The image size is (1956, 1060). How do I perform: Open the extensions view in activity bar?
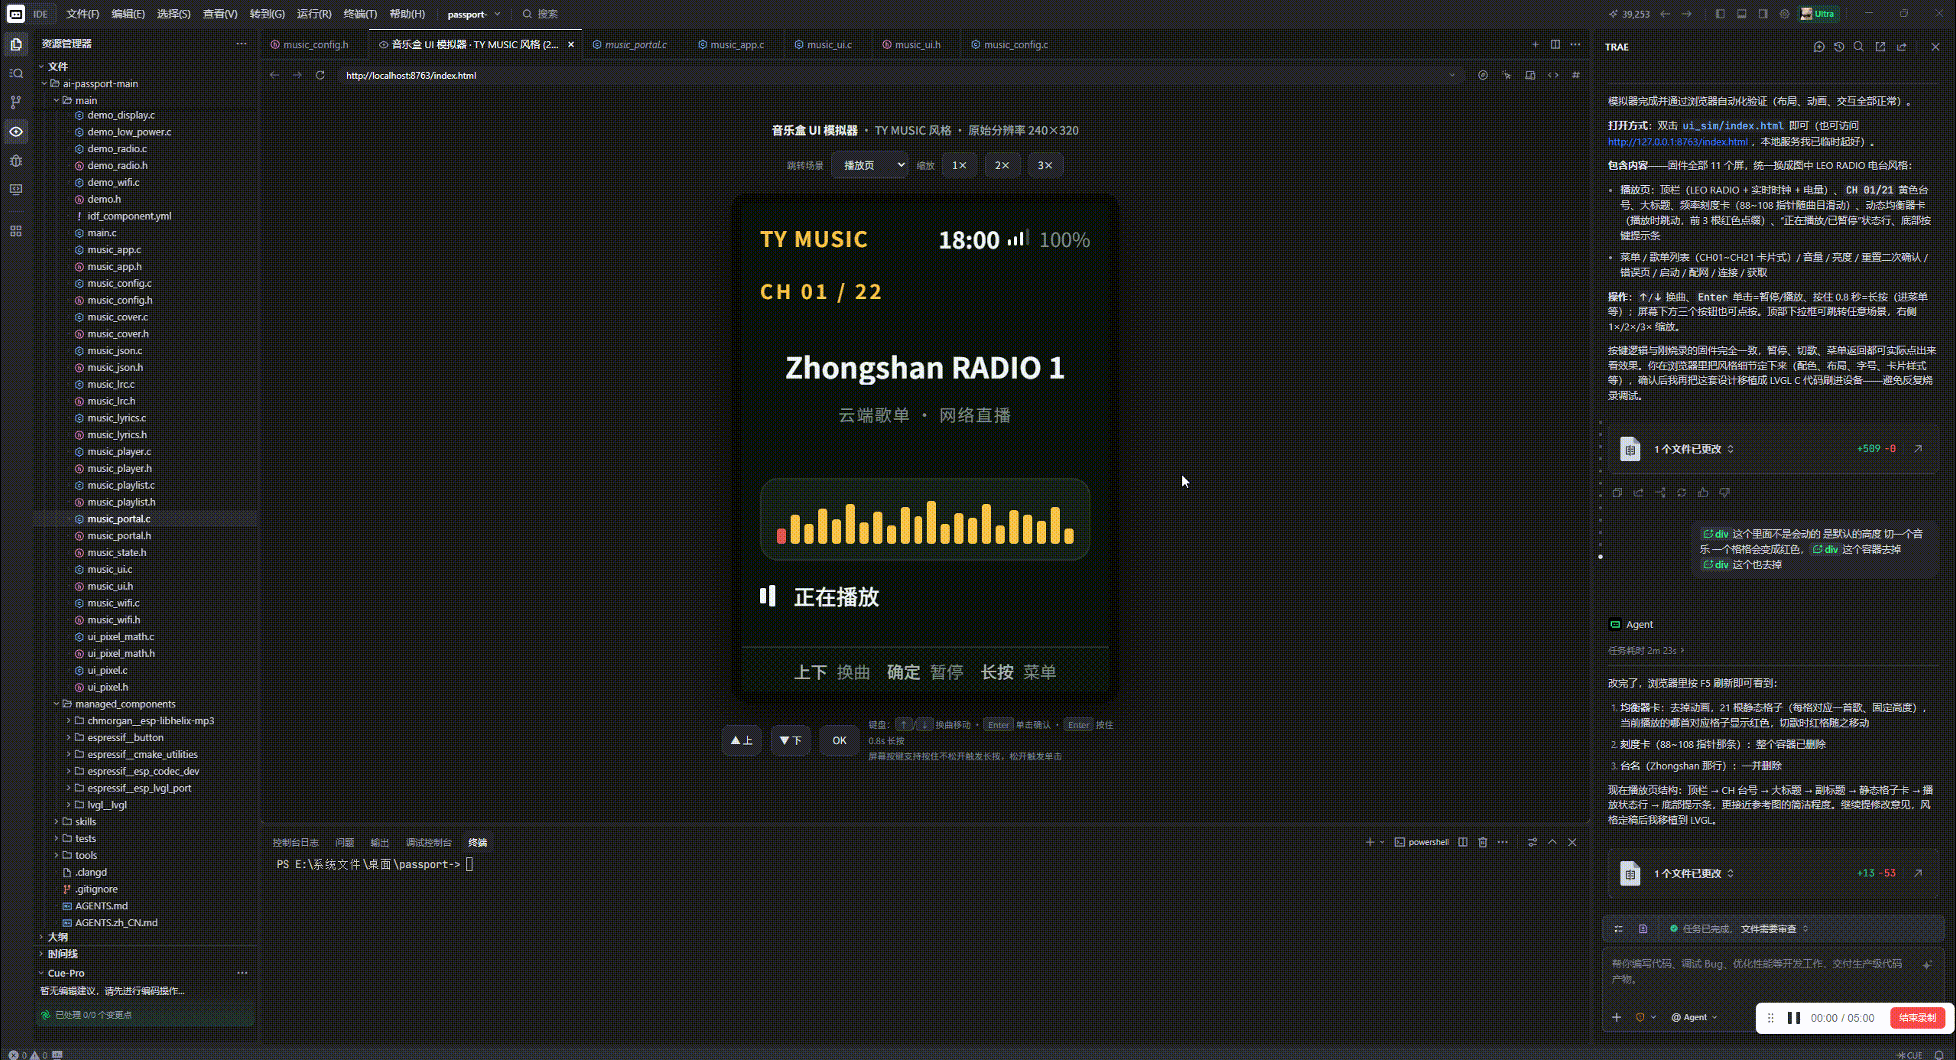tap(16, 230)
